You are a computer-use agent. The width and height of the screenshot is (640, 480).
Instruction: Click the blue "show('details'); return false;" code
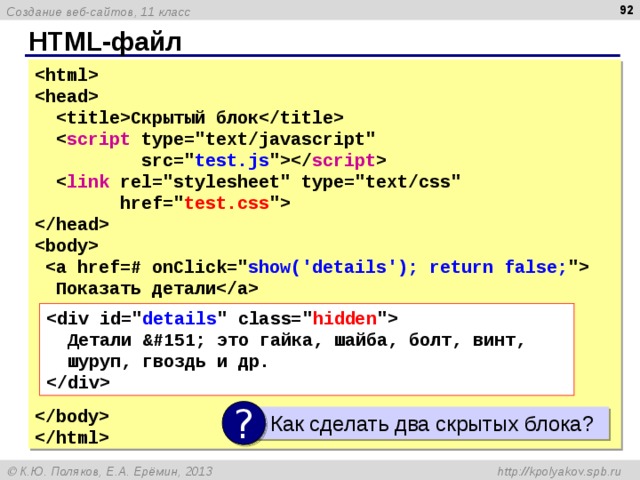click(407, 267)
